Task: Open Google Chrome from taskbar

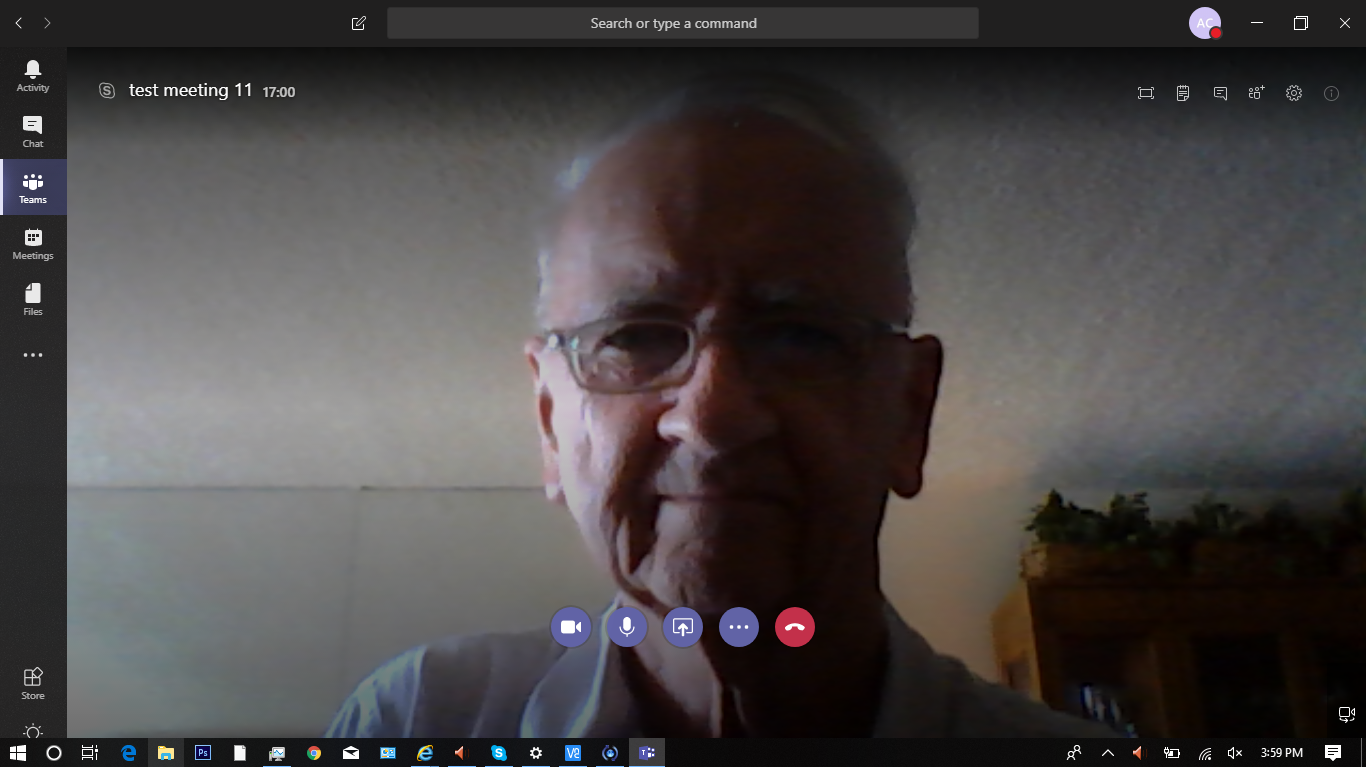Action: pos(314,753)
